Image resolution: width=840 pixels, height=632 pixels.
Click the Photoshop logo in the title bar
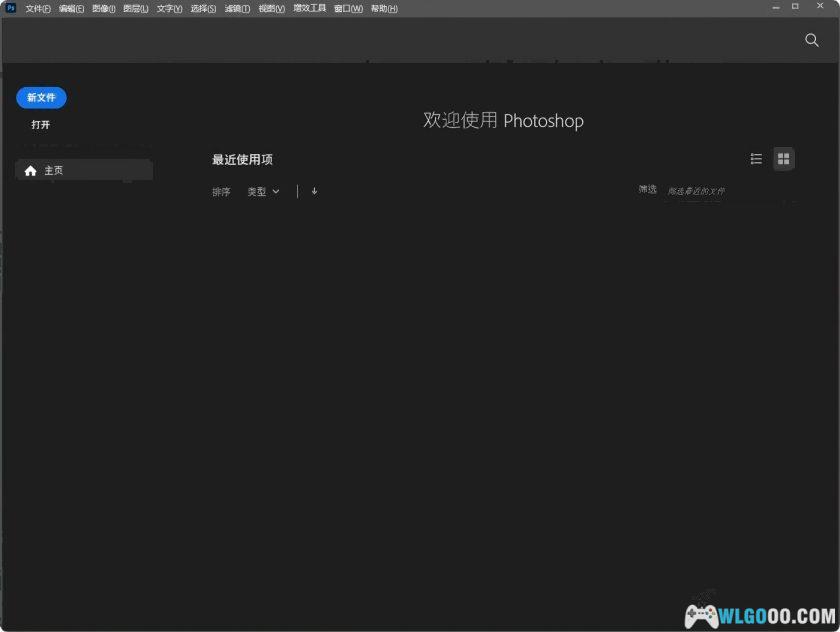(10, 7)
